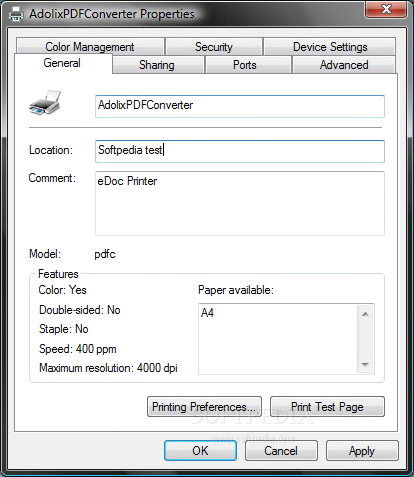This screenshot has width=414, height=477.
Task: Open Printing Preferences dialog
Action: point(204,407)
